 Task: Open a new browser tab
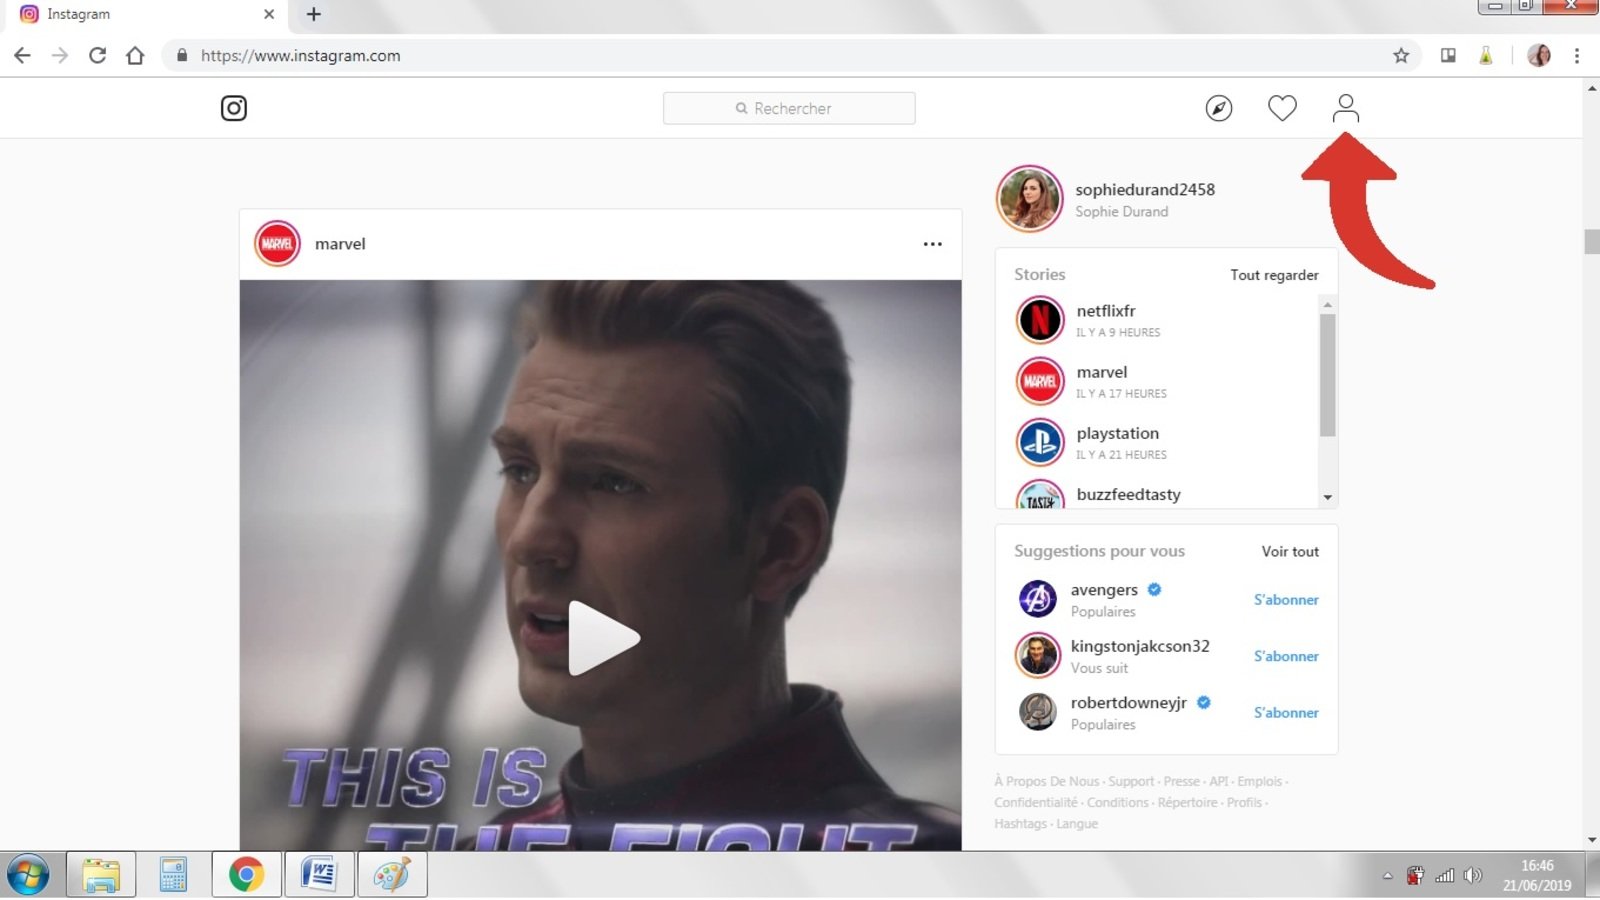[x=313, y=14]
